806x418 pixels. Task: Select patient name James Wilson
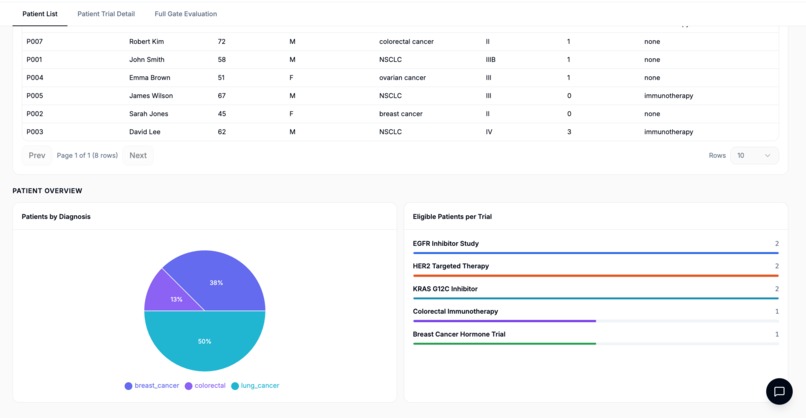point(151,96)
